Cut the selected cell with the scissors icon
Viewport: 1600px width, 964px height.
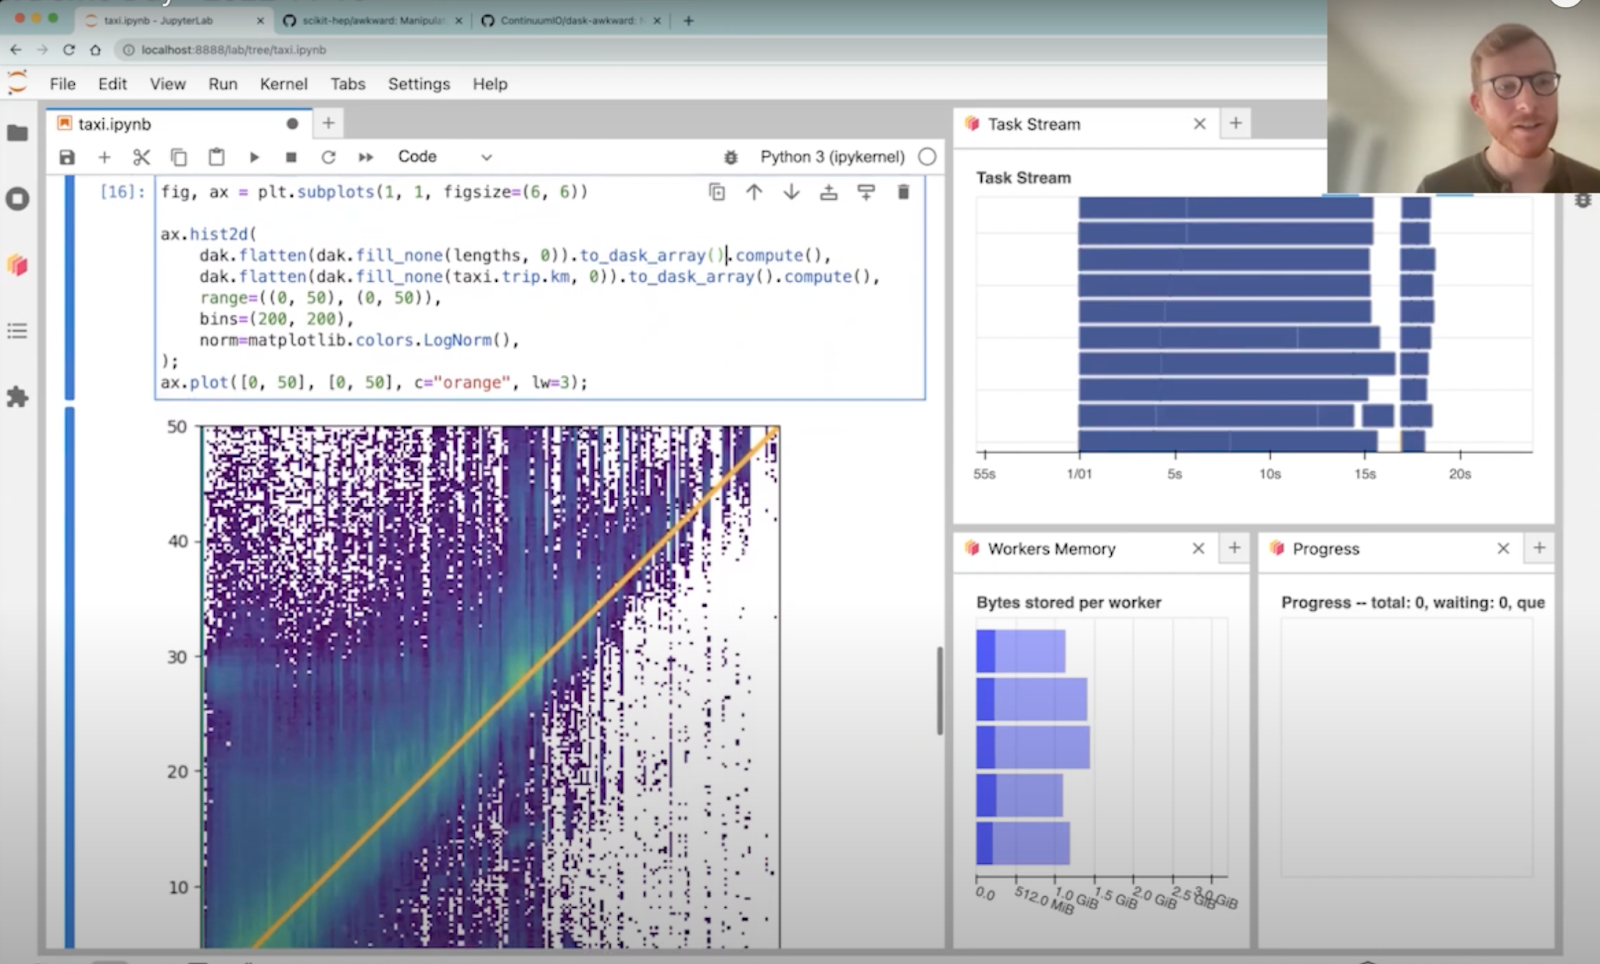141,157
